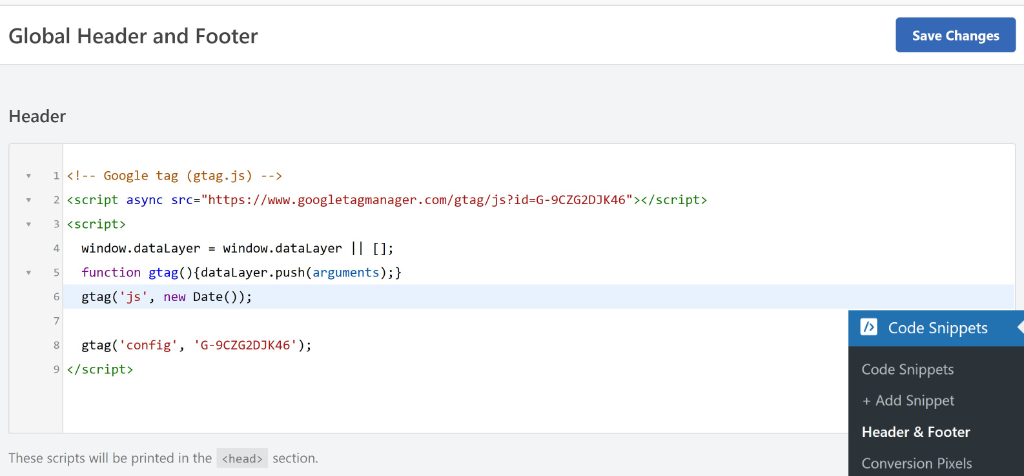Click line number 4 in the gutter

57,248
